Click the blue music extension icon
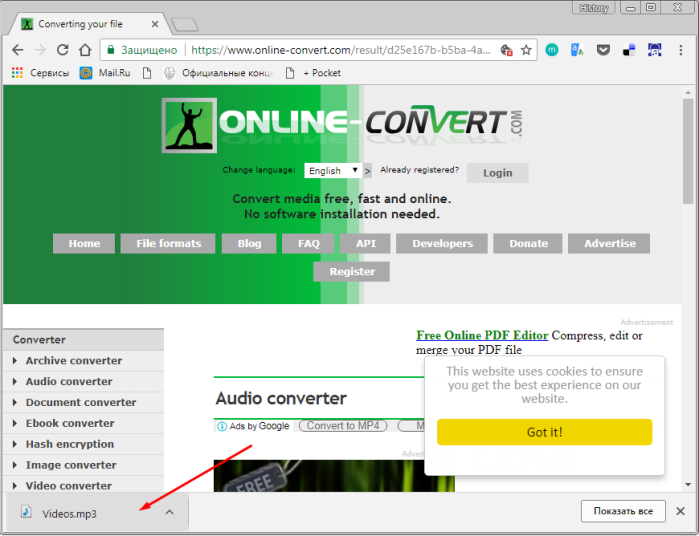This screenshot has height=536, width=699. point(654,50)
